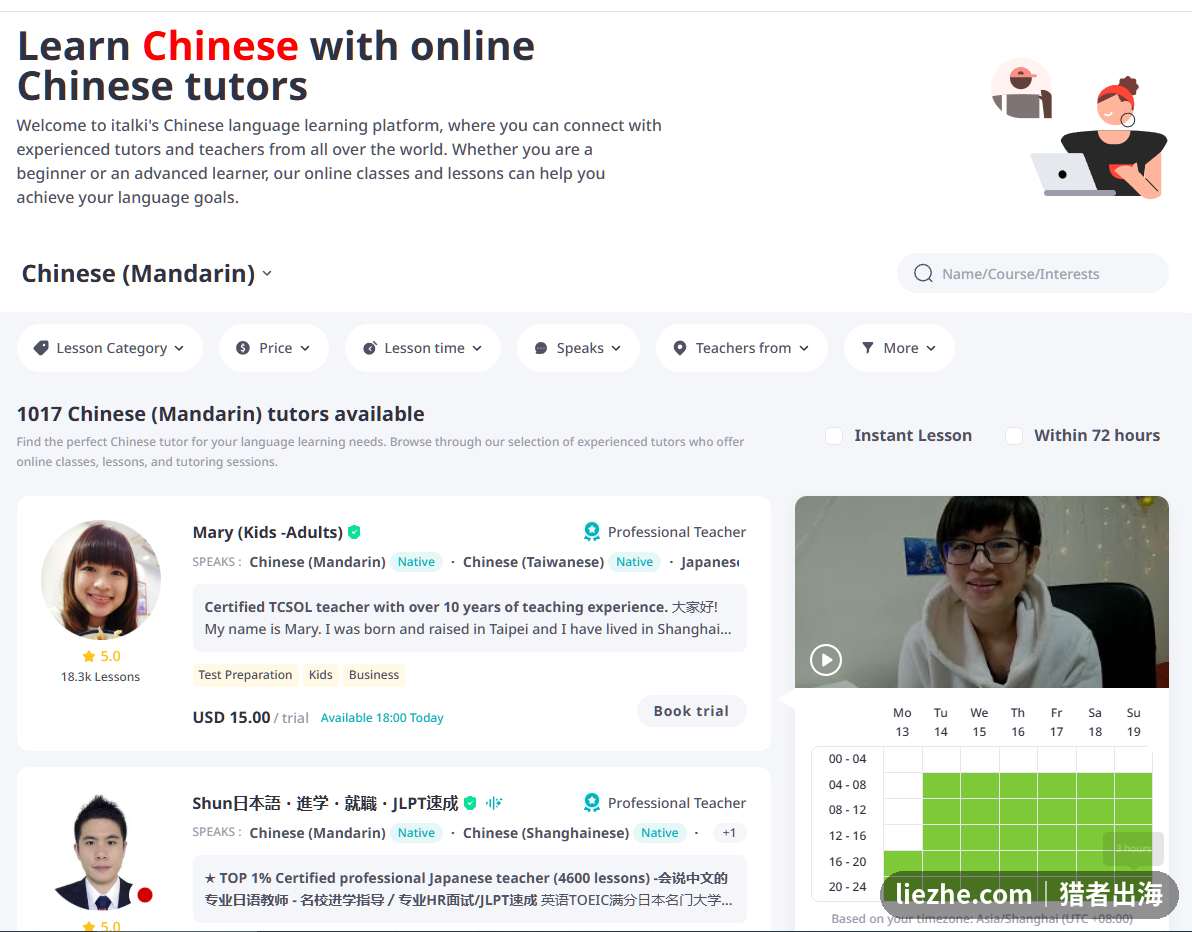Focus the Name/Course/Interests search field

[1032, 274]
